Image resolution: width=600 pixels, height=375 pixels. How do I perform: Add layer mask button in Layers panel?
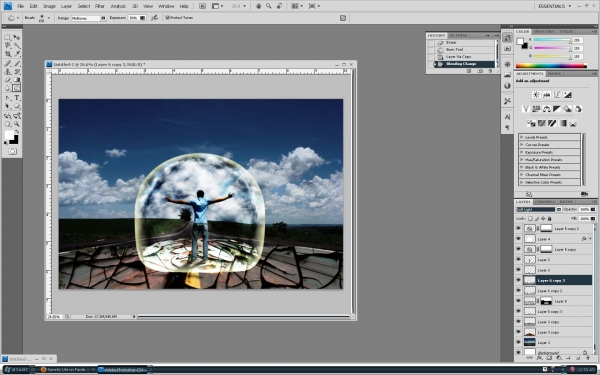(x=549, y=358)
